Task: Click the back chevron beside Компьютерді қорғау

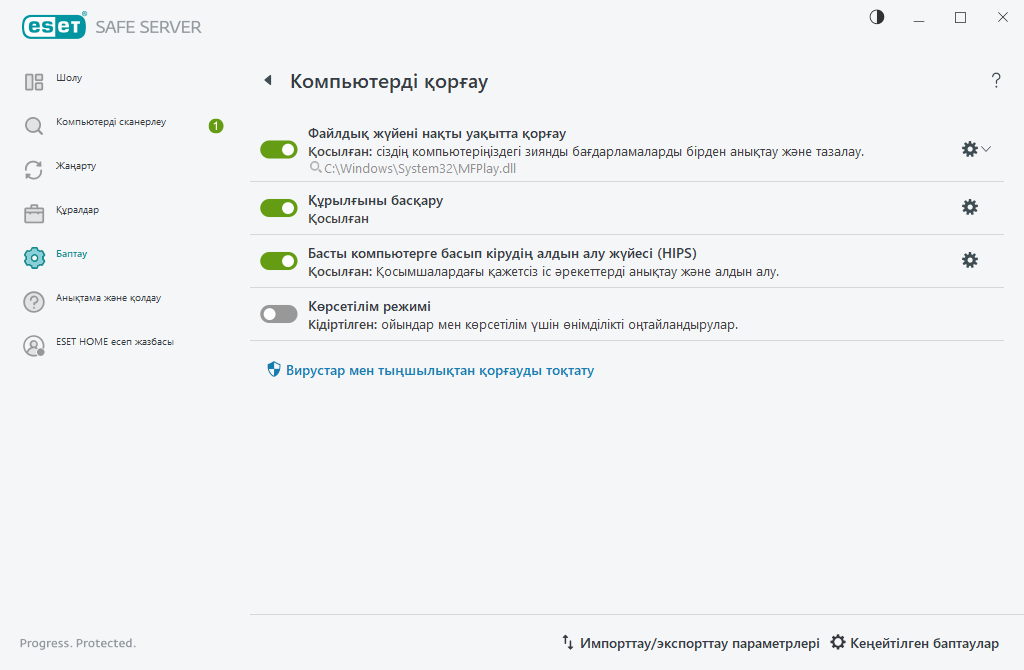Action: pyautogui.click(x=267, y=81)
